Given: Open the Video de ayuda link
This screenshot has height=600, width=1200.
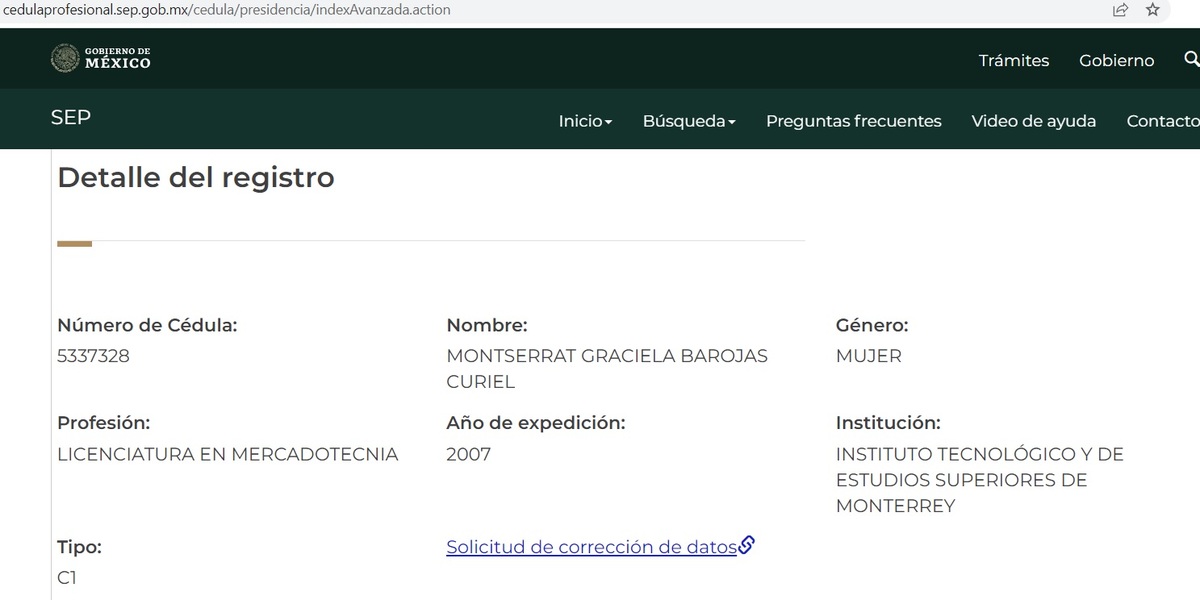Looking at the screenshot, I should pyautogui.click(x=1034, y=120).
